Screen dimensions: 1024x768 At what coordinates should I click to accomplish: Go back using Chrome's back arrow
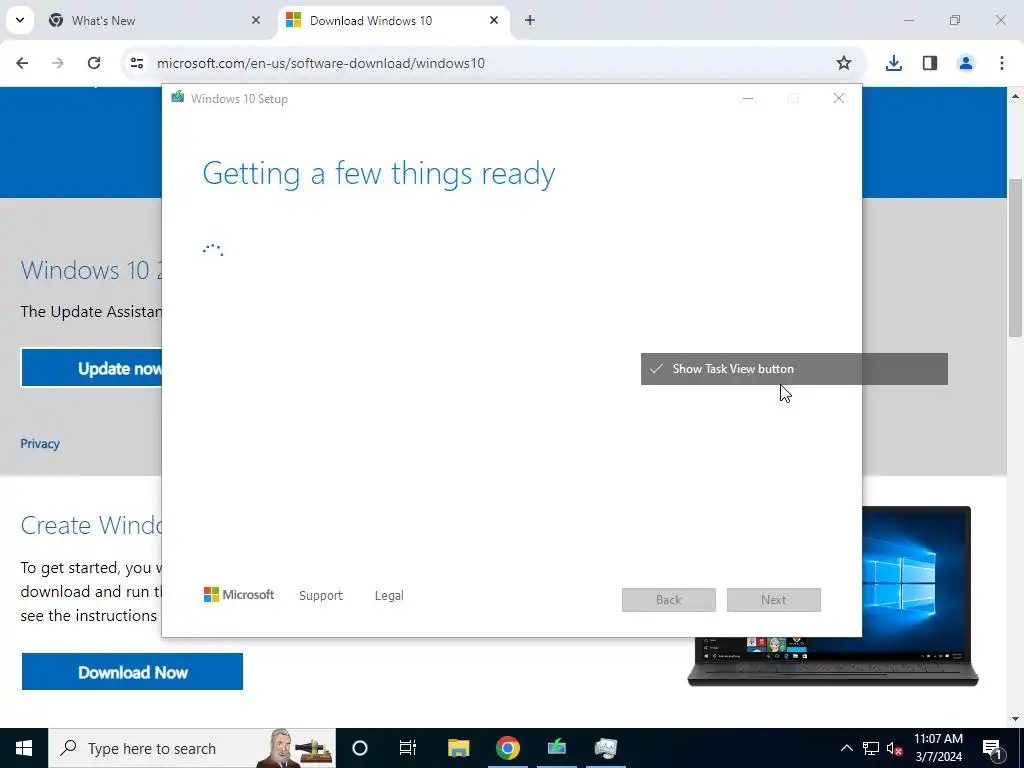[22, 63]
